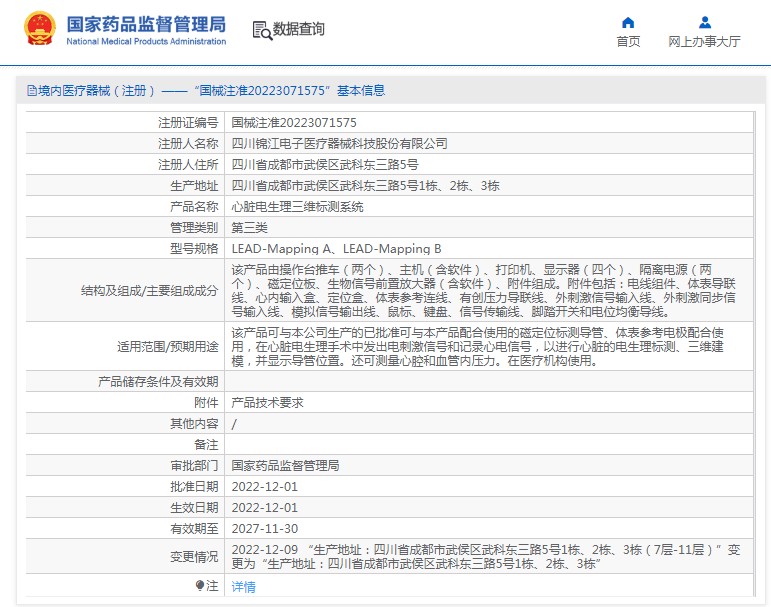Image resolution: width=771 pixels, height=607 pixels.
Task: Click product name 心脏电生理三维标测系统
Action: coord(297,207)
